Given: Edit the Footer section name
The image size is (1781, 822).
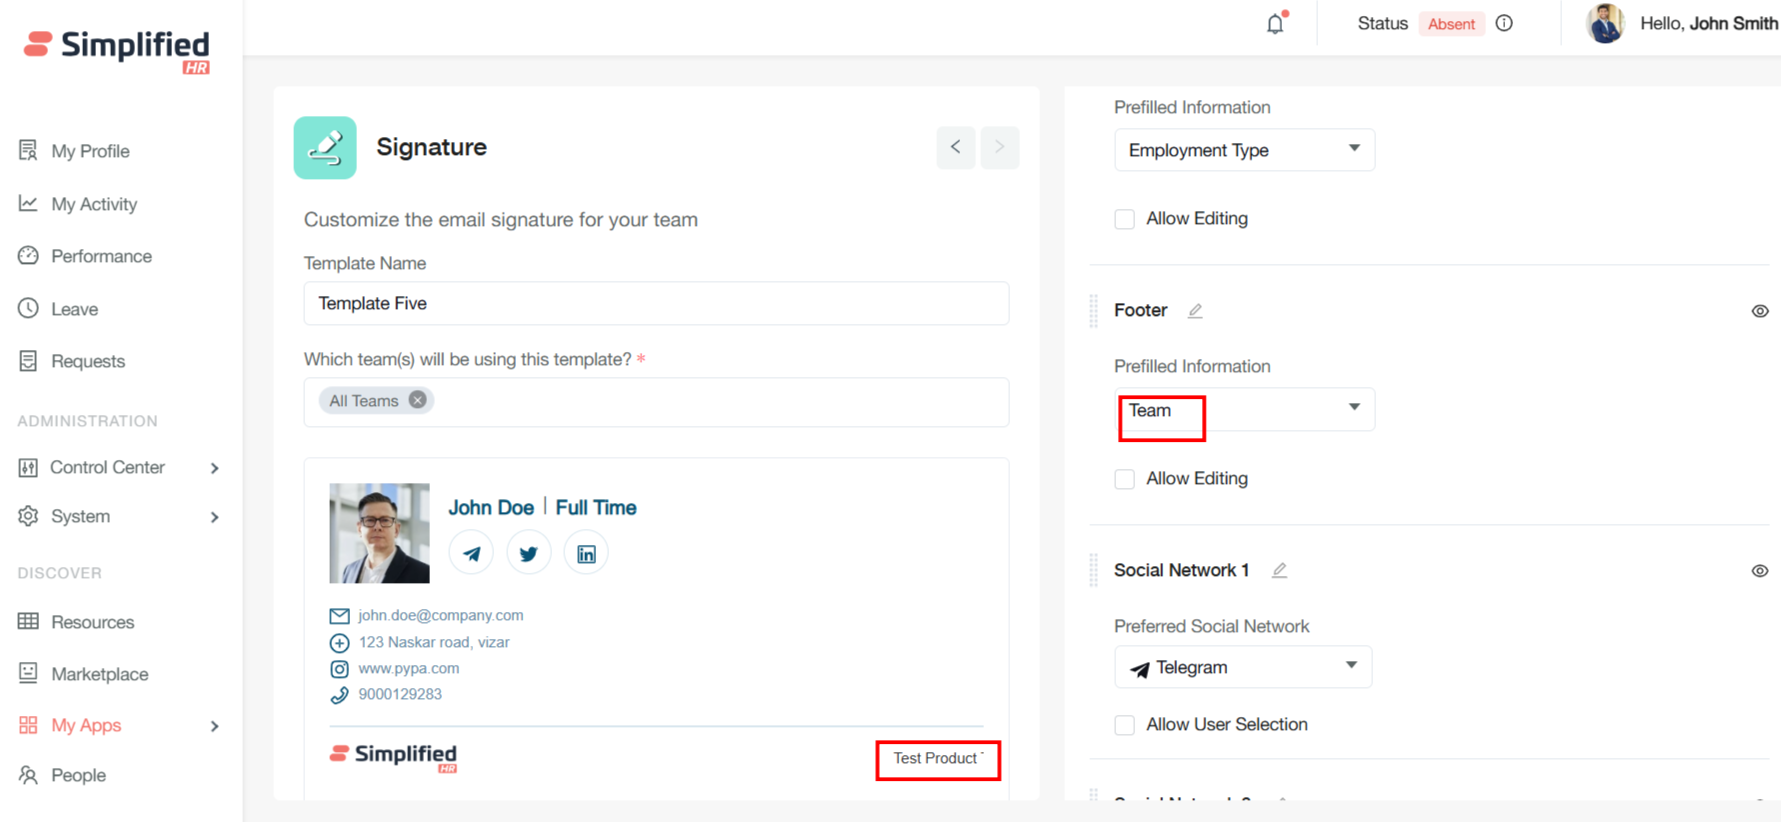Looking at the screenshot, I should 1195,311.
